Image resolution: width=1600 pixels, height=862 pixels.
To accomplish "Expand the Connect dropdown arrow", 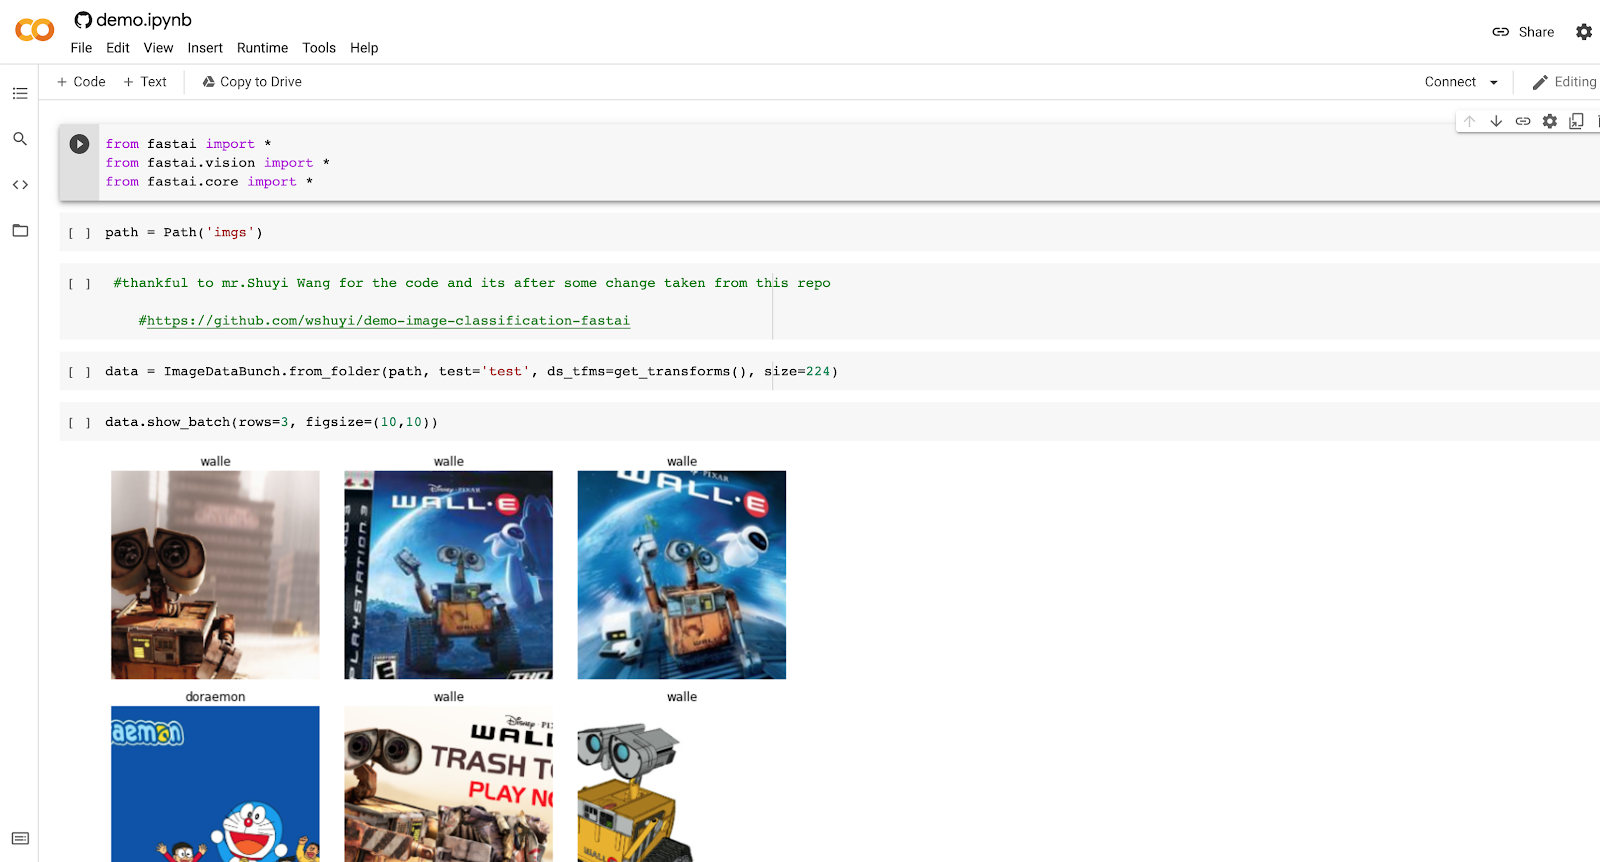I will tap(1494, 82).
